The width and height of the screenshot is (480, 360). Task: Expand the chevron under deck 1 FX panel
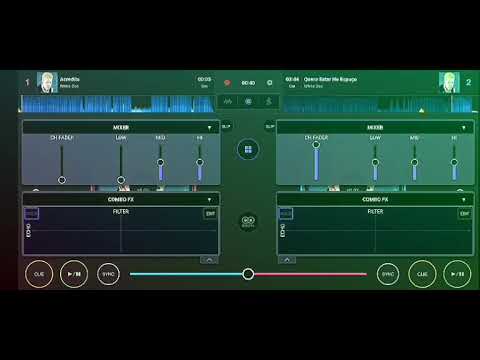[209, 260]
